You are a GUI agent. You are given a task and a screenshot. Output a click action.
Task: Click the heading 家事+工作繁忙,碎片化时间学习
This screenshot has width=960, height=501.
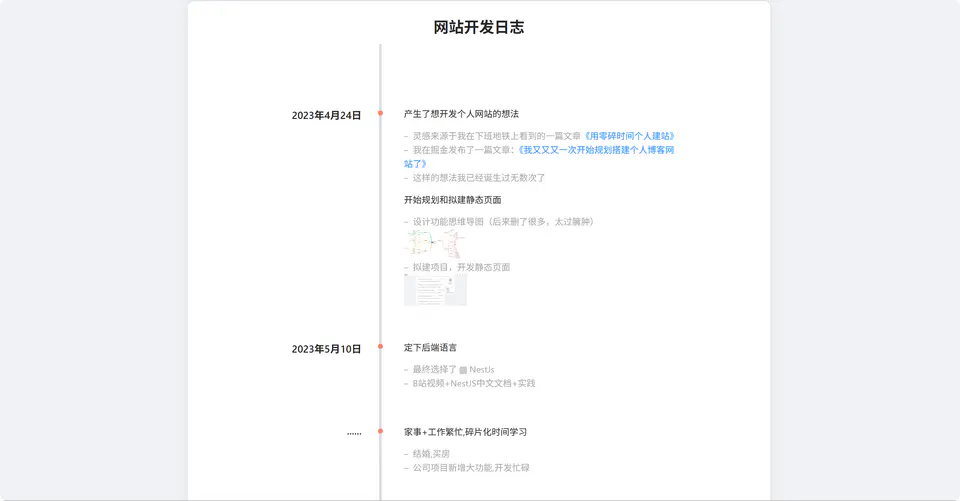pos(465,432)
